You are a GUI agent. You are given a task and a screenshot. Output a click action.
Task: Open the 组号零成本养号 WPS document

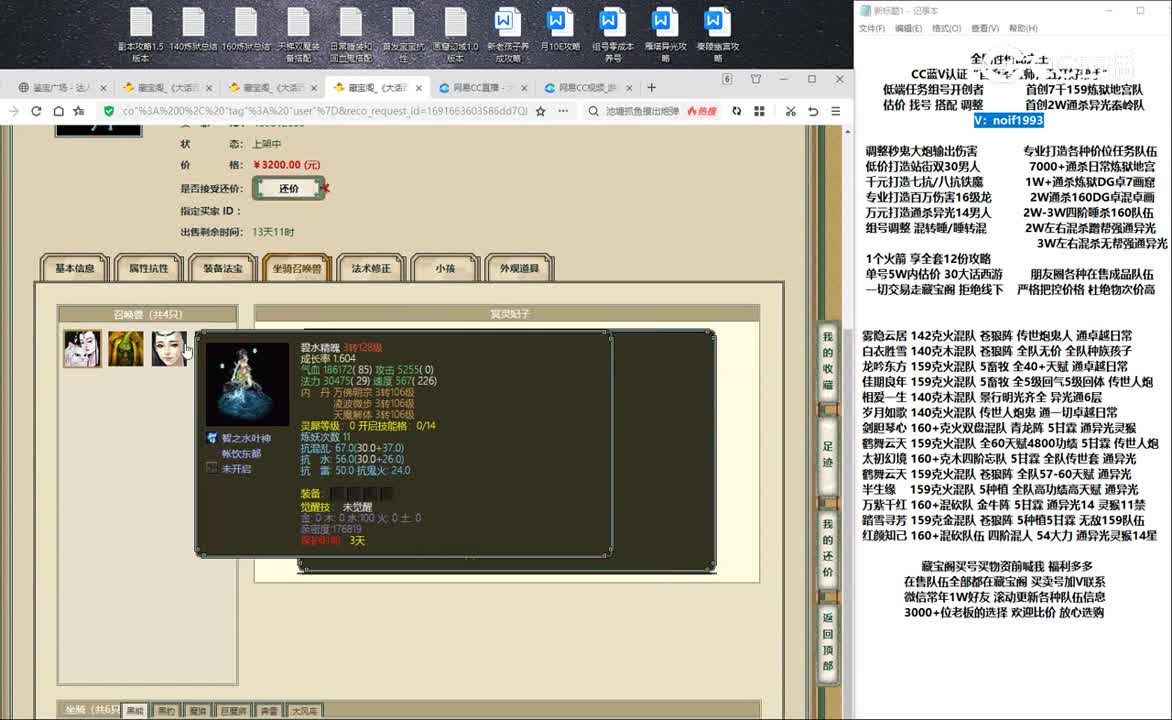612,34
